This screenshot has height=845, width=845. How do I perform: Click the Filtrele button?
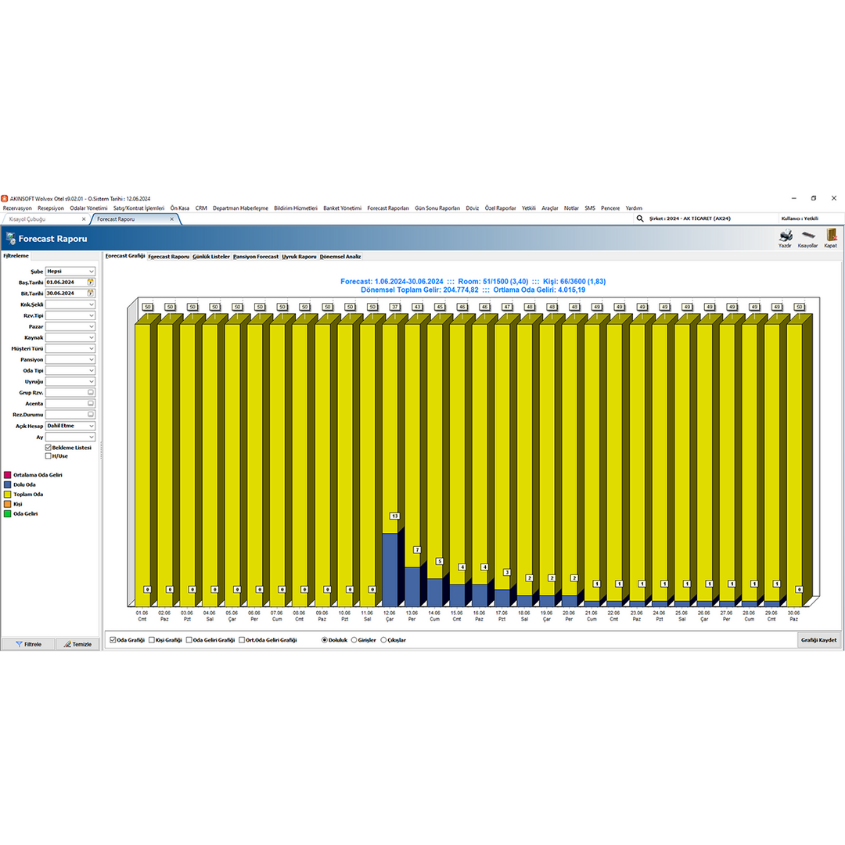[x=28, y=644]
